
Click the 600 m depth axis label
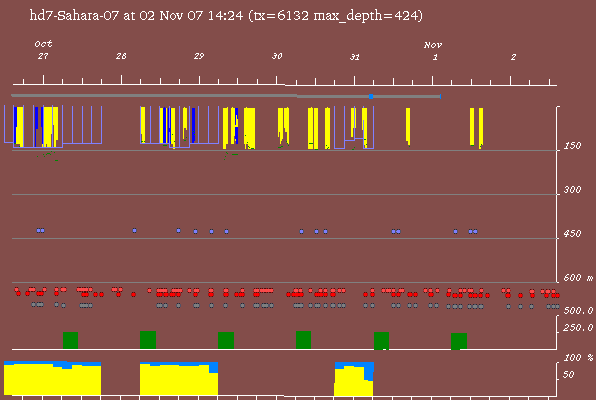(578, 278)
